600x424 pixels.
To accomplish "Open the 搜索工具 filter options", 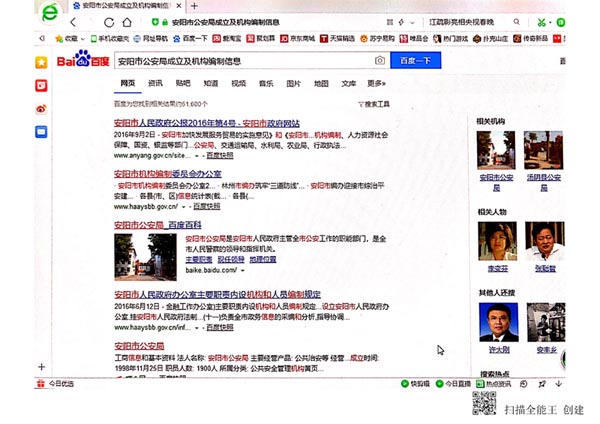I will tap(376, 103).
